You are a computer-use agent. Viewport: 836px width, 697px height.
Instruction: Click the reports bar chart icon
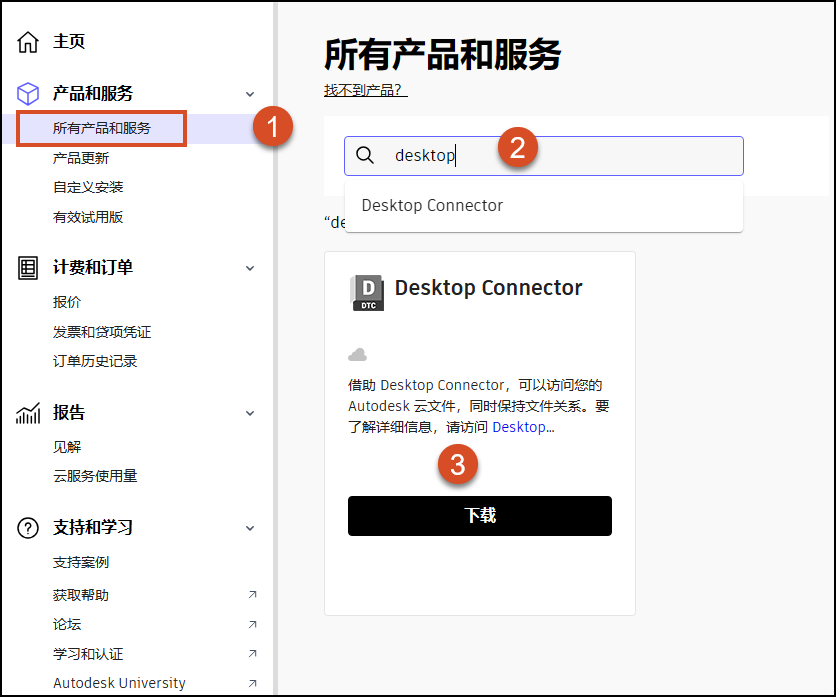pos(28,413)
